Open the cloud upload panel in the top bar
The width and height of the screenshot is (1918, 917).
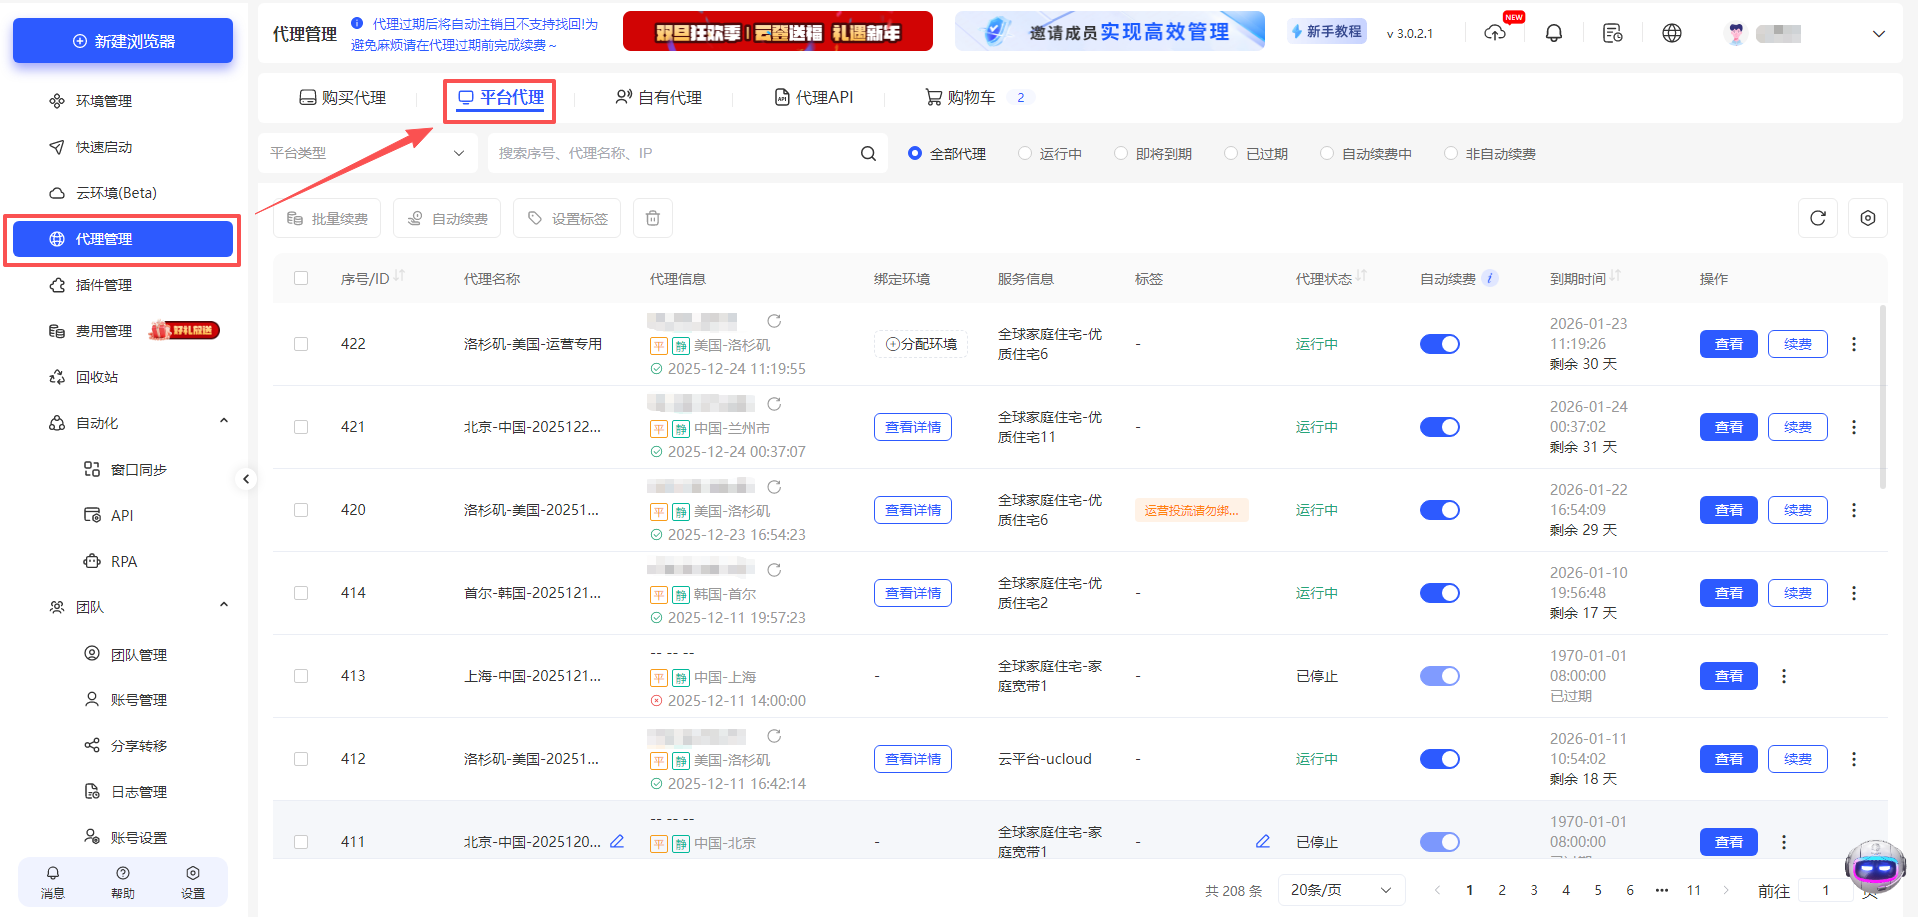[x=1495, y=32]
